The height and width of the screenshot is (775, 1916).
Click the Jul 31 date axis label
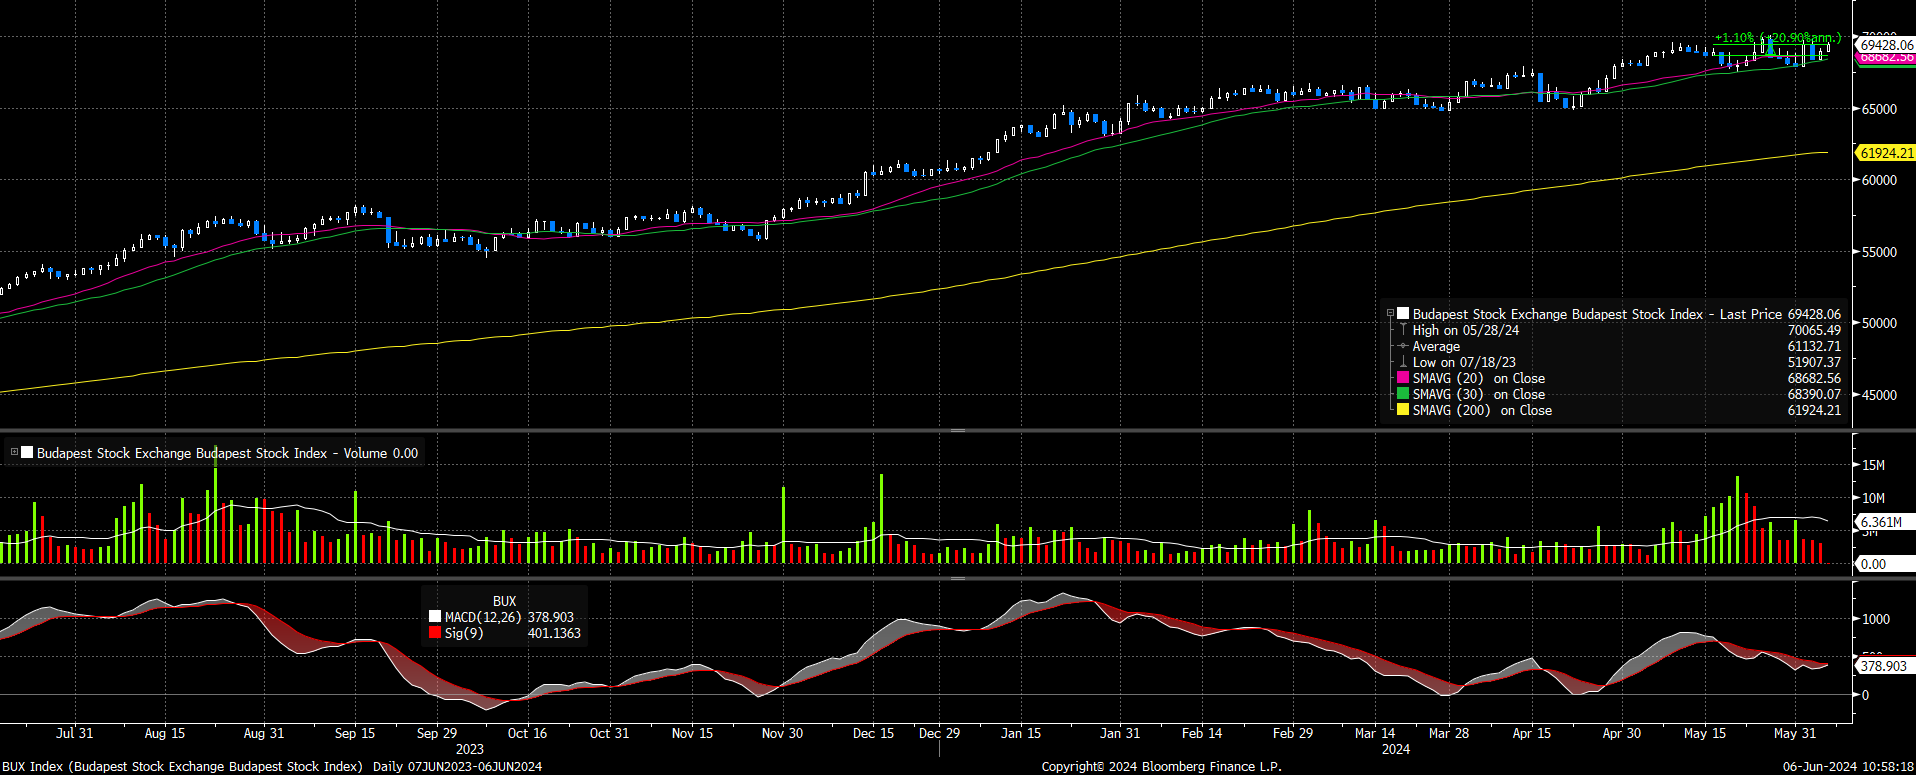tap(75, 733)
